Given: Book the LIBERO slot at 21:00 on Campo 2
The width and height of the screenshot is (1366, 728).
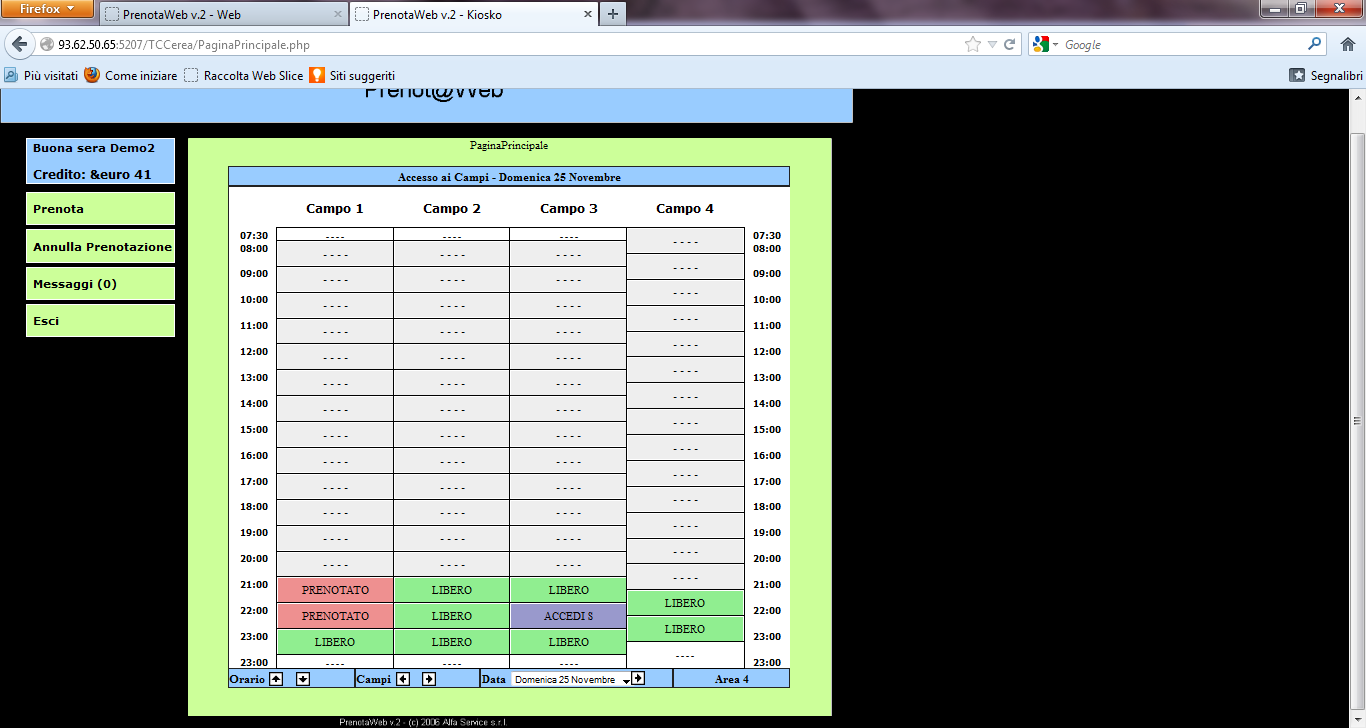Looking at the screenshot, I should 452,590.
